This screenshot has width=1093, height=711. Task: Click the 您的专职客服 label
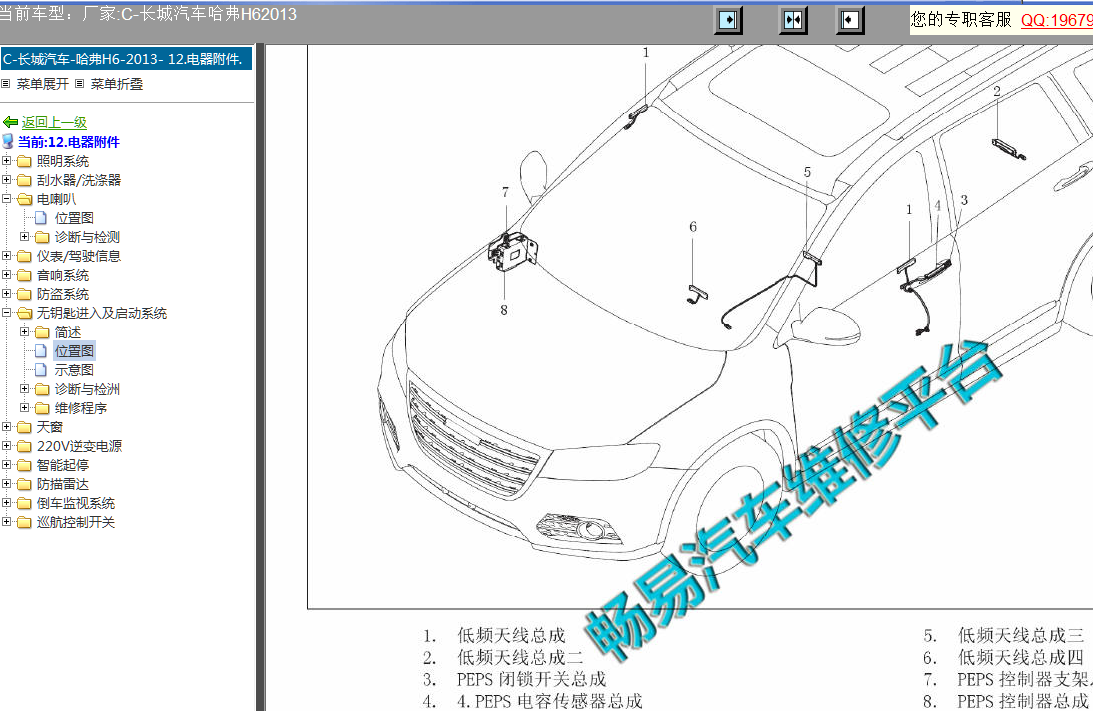961,20
